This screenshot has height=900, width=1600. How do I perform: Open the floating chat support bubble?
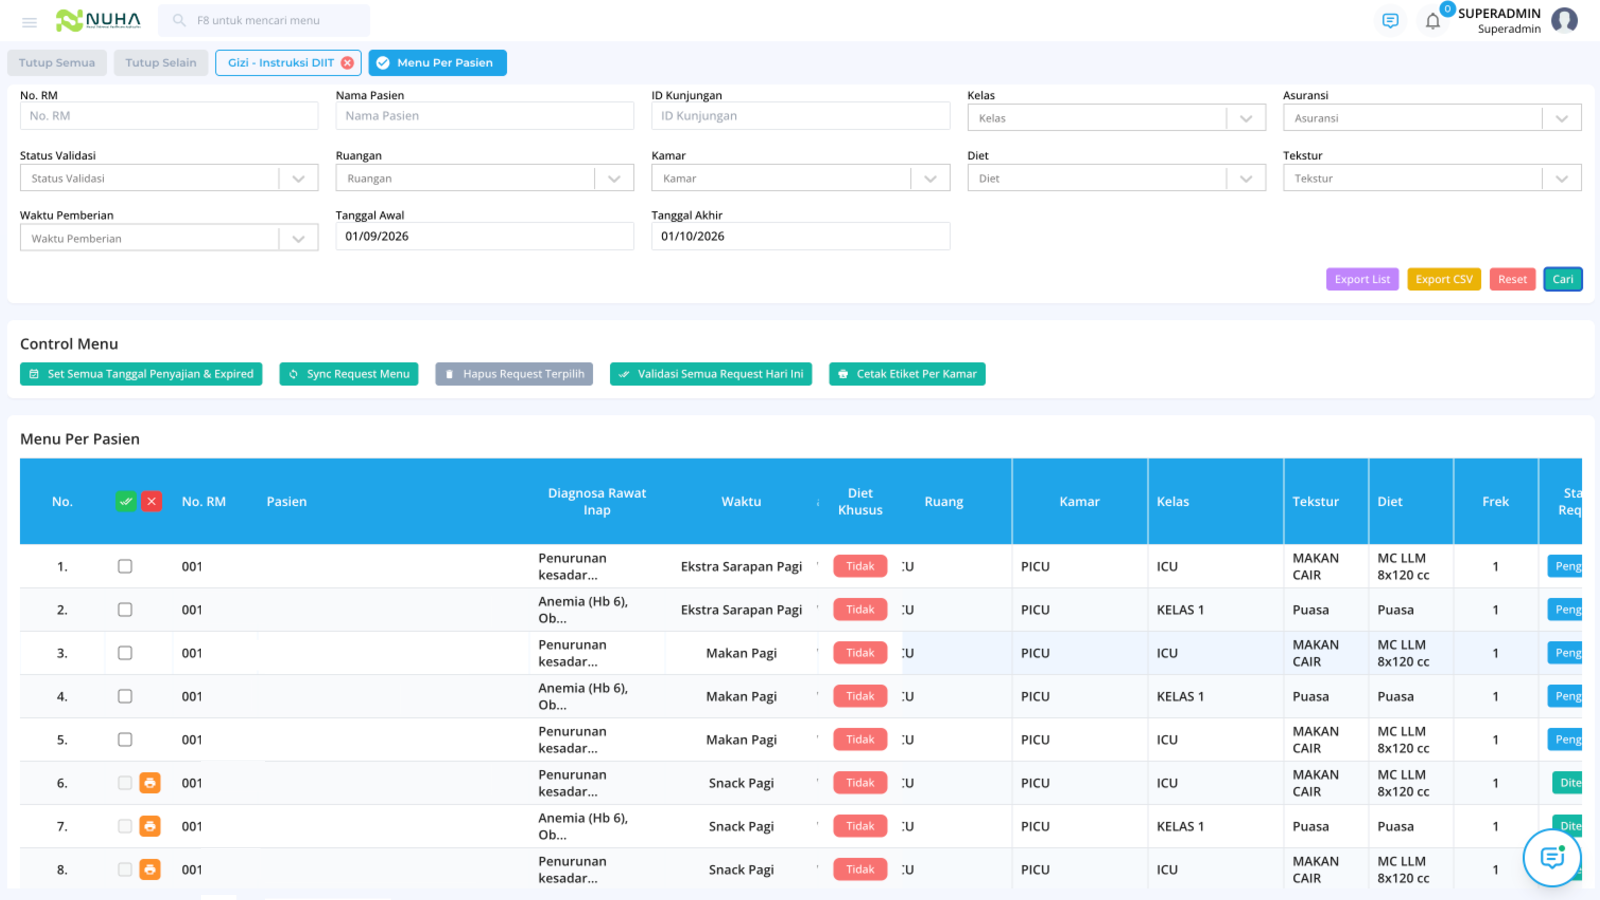click(1552, 857)
